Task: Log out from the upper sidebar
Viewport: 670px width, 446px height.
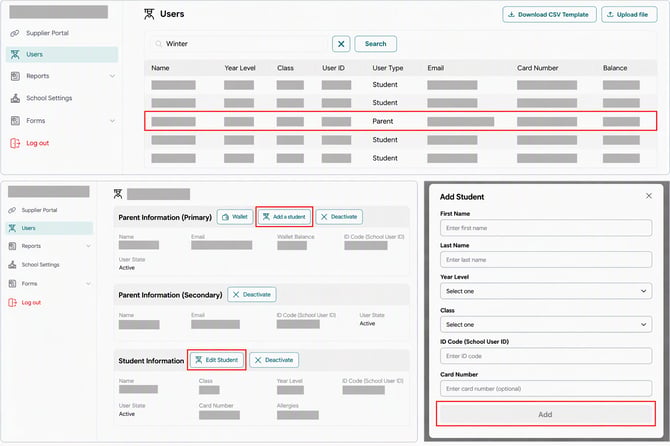Action: click(x=37, y=143)
